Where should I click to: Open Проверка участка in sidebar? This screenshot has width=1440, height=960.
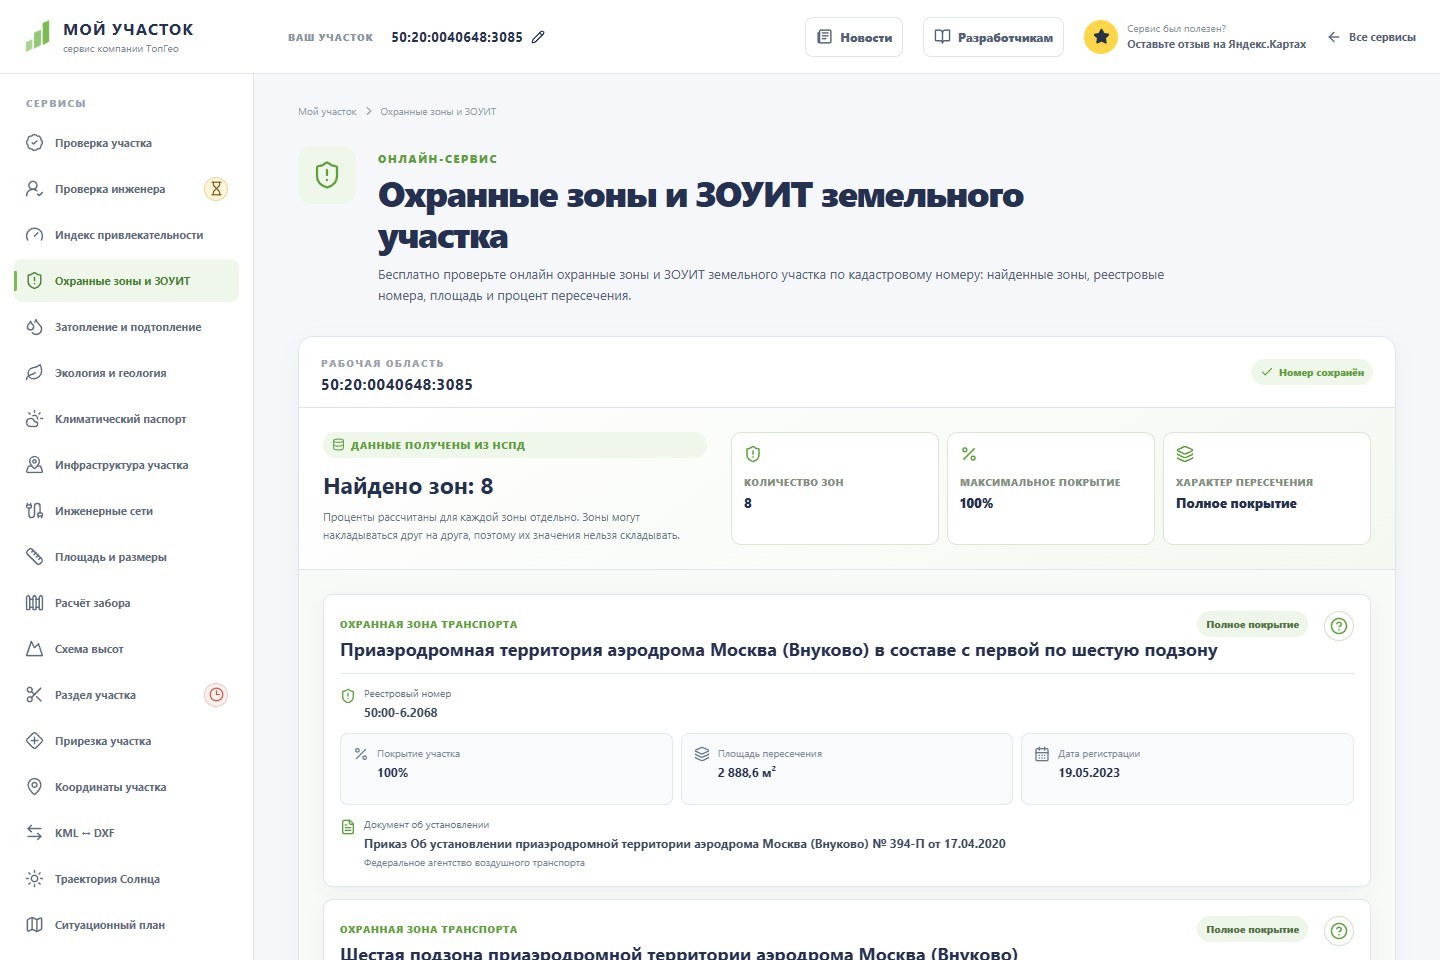[x=126, y=143]
